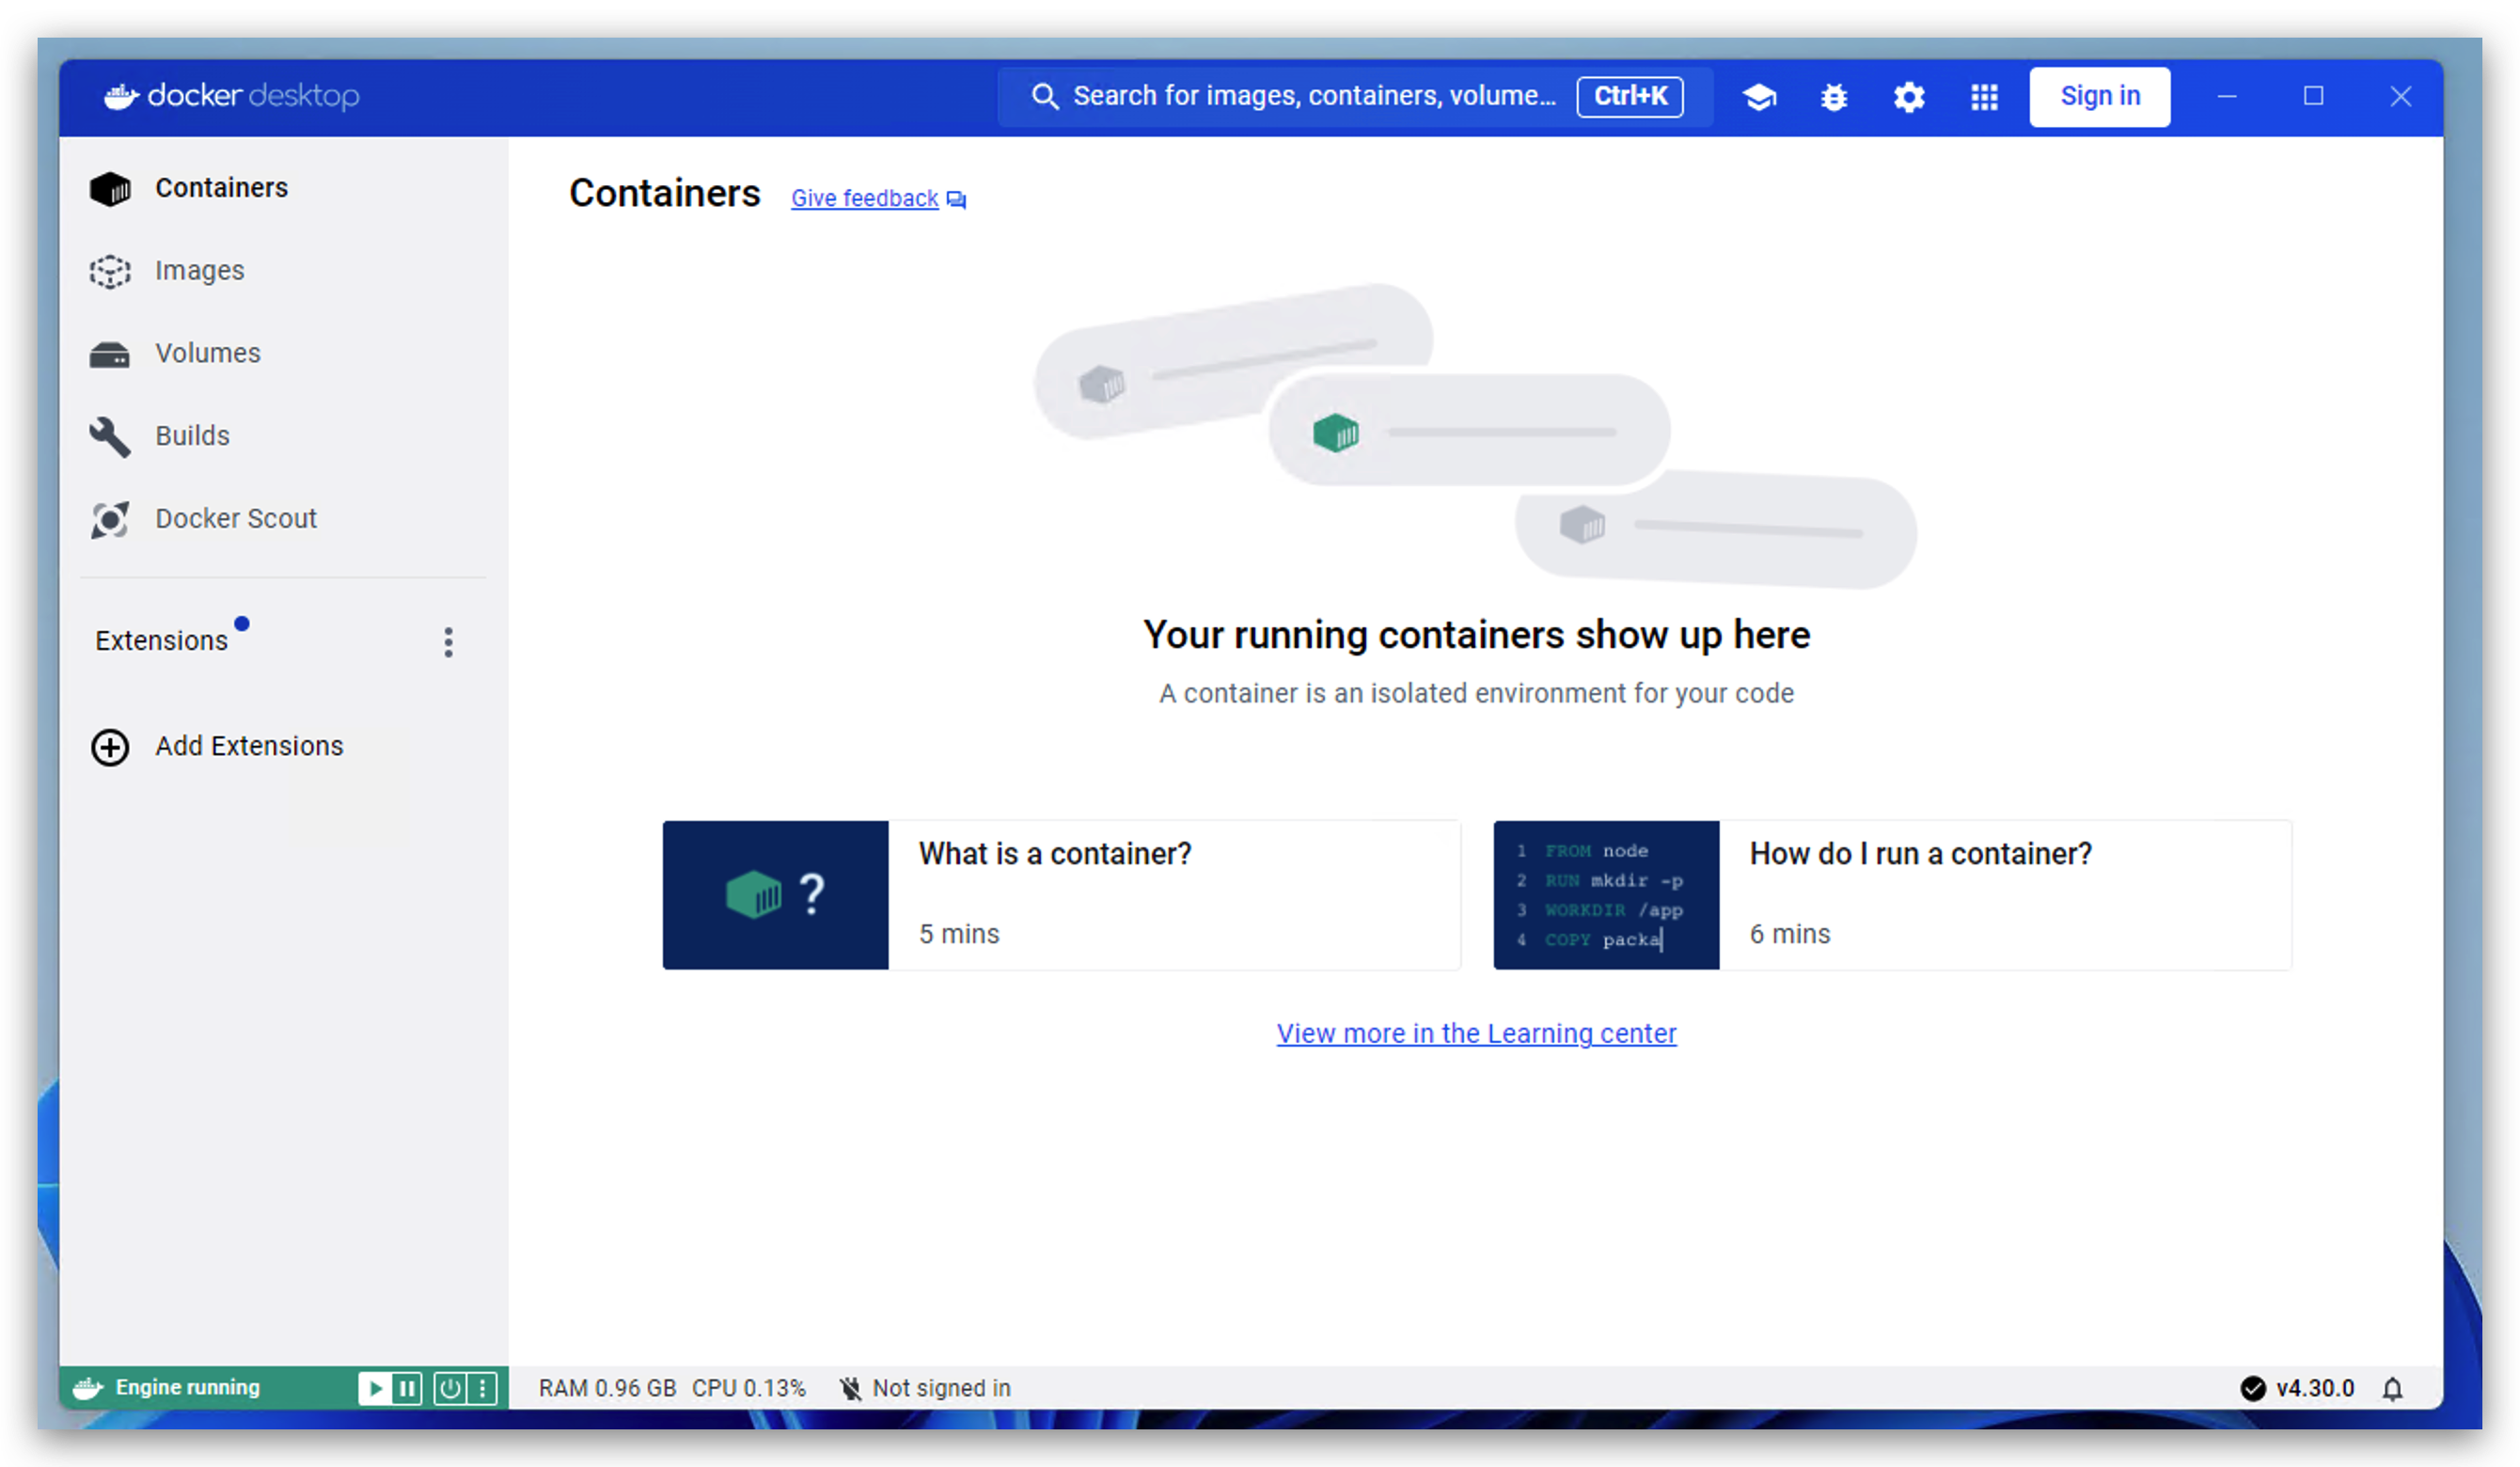Open the apps grid icon

(x=1984, y=97)
